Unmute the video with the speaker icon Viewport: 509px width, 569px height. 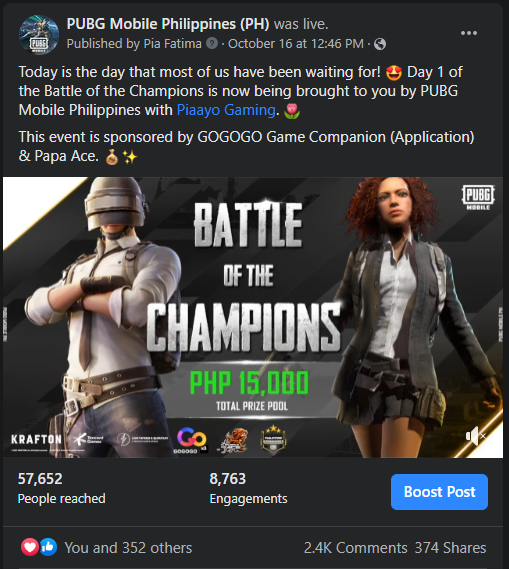pos(475,435)
